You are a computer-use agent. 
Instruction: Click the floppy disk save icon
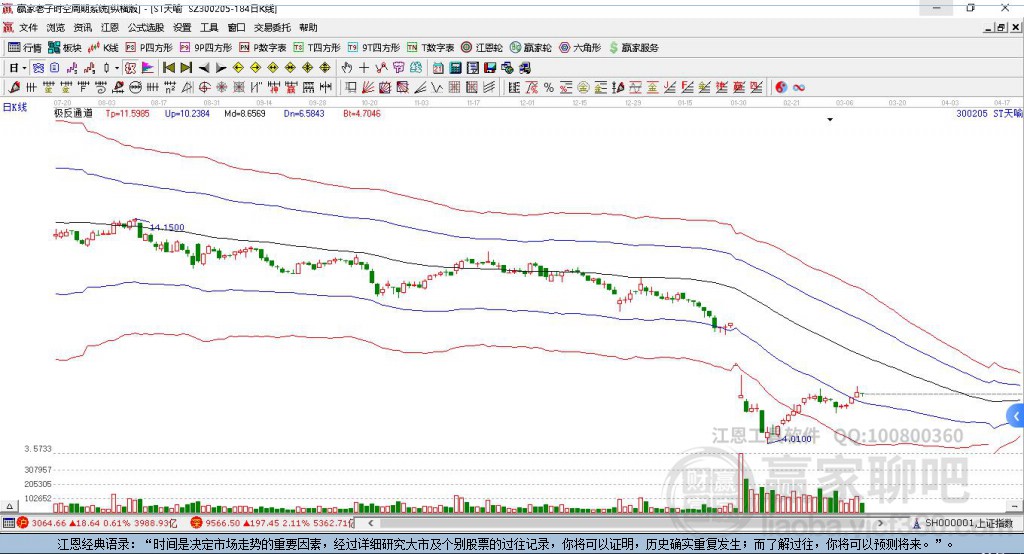pyautogui.click(x=490, y=68)
